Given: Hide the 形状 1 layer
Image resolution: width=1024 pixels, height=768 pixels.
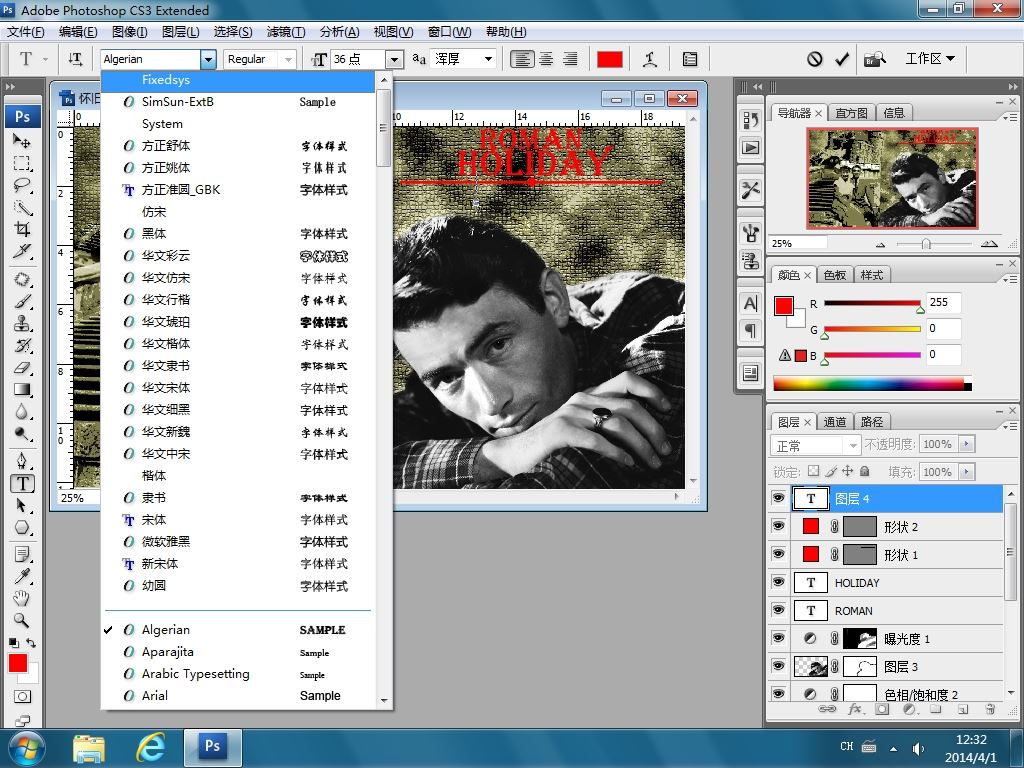Looking at the screenshot, I should coord(778,554).
